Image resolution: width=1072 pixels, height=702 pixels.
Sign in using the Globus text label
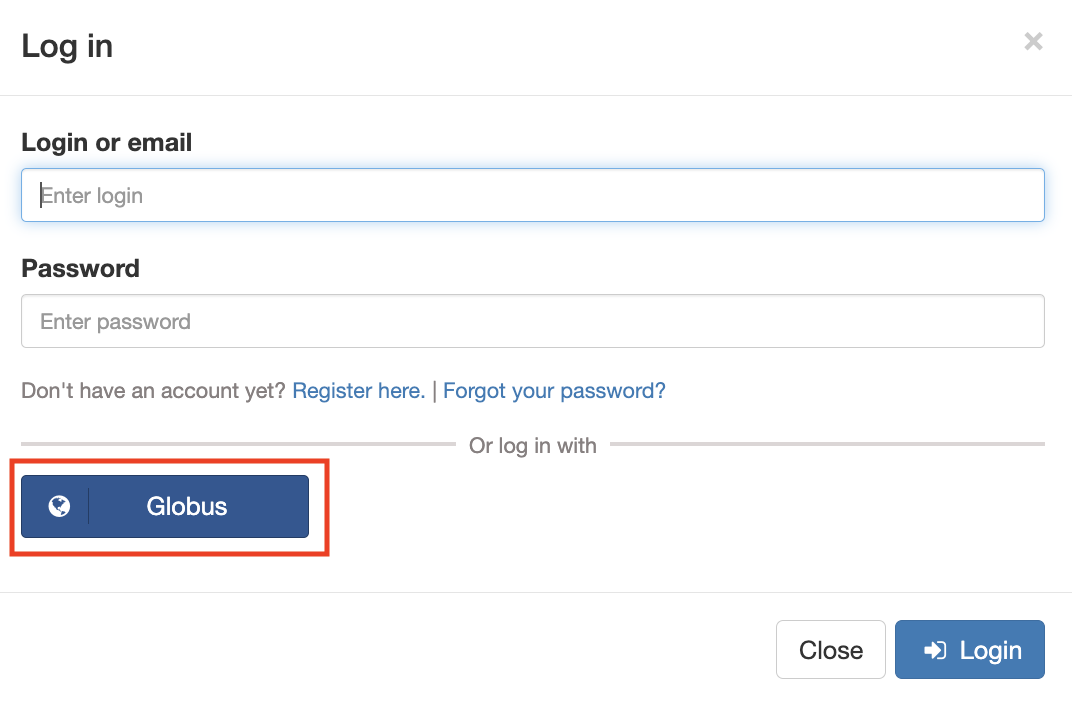click(187, 506)
